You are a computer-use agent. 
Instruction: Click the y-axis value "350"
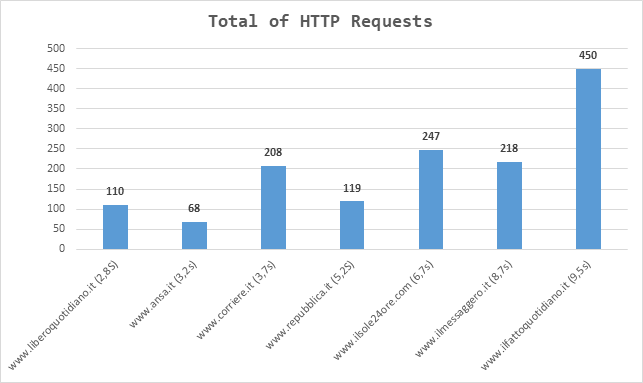coord(56,108)
